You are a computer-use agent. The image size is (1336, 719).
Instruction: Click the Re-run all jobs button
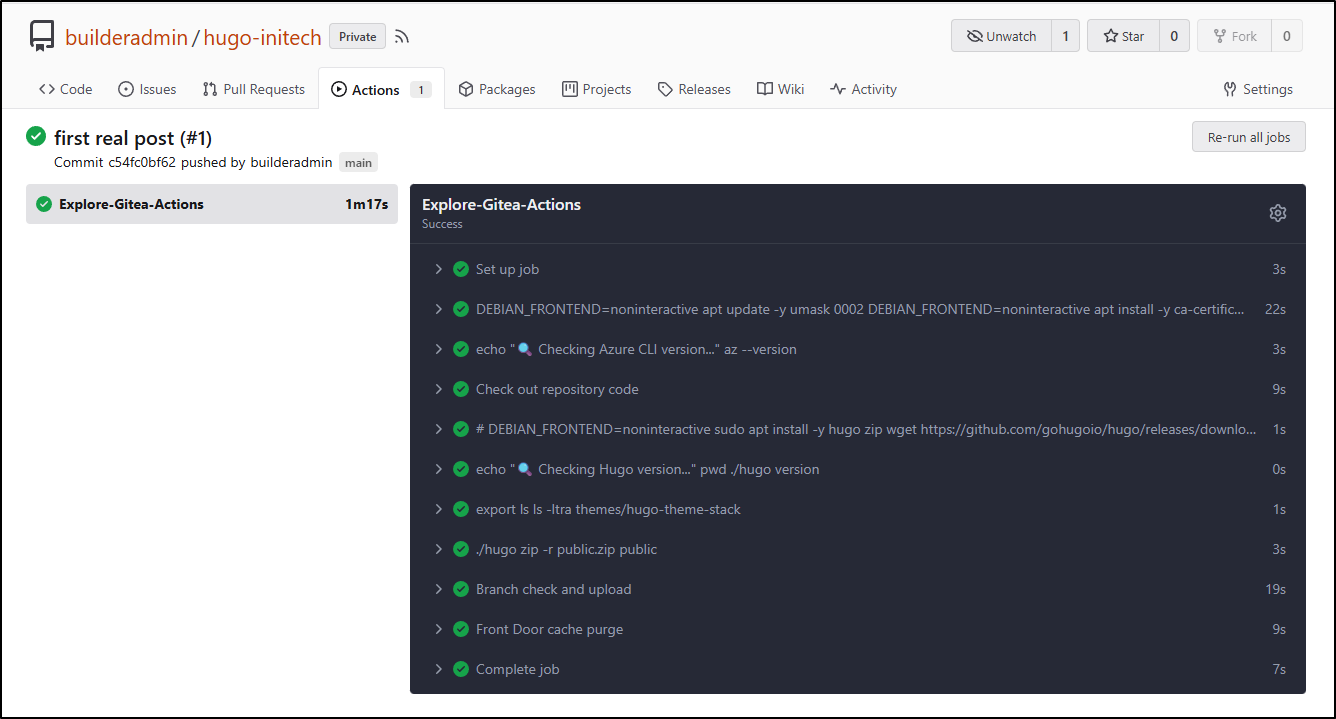tap(1248, 137)
